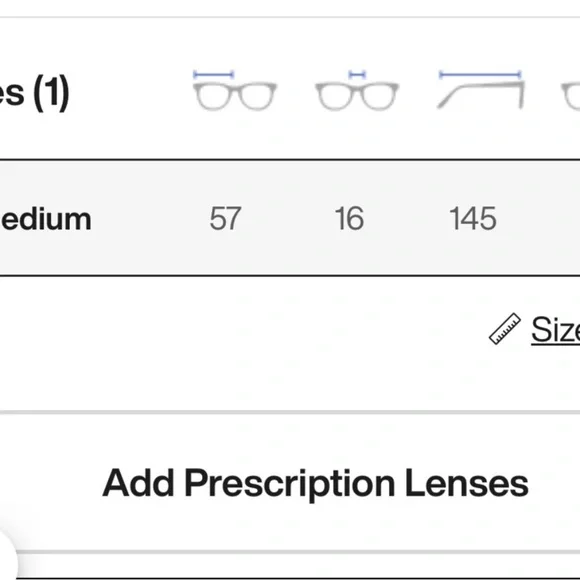Select gray highlighted row area right of 145

[539, 218]
